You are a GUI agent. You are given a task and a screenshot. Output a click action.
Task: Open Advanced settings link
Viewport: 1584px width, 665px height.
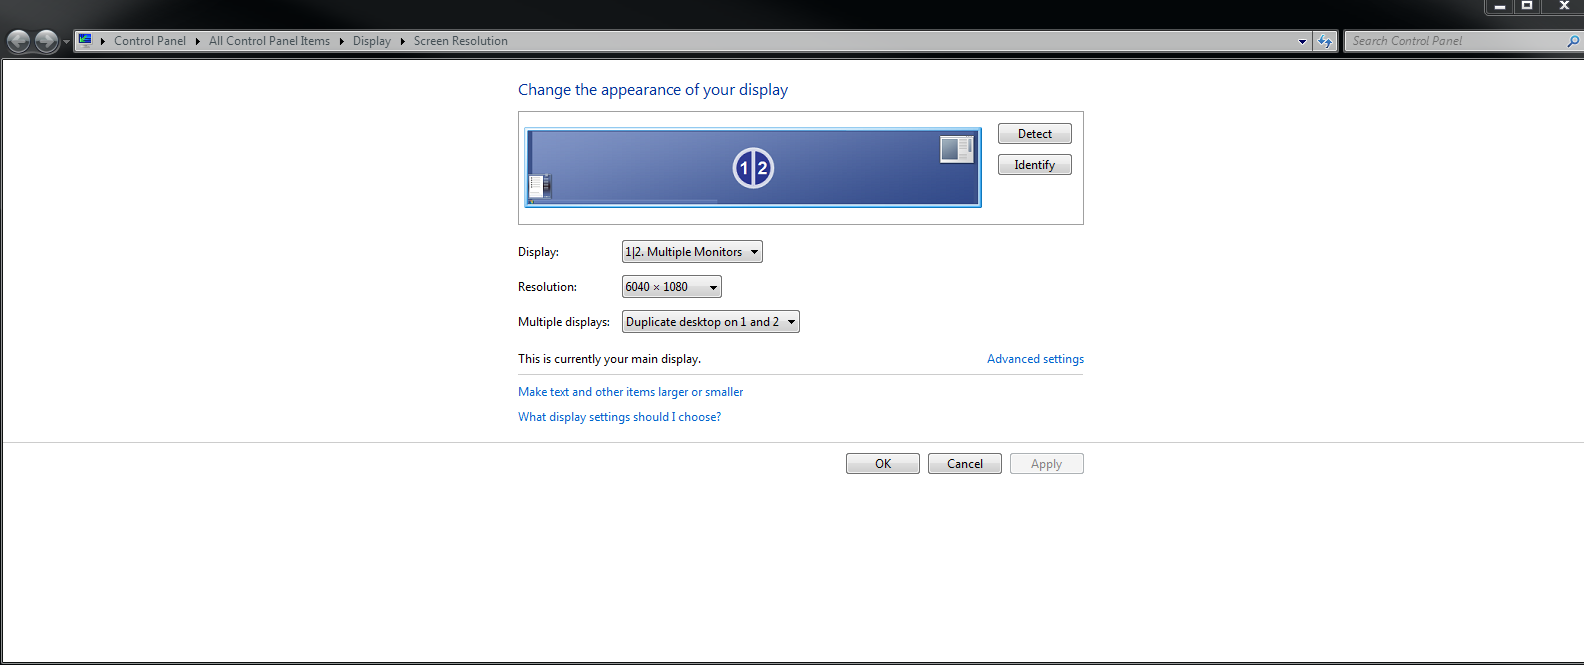[1035, 359]
